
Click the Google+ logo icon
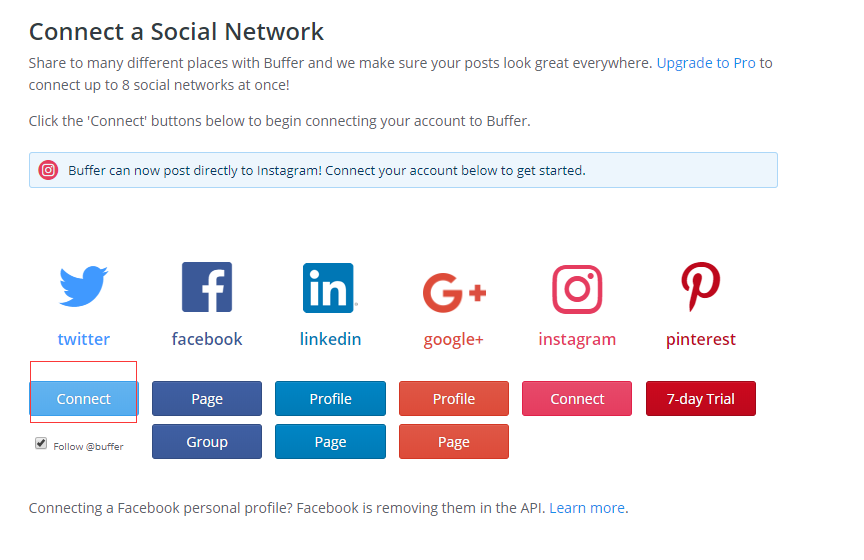[x=455, y=292]
